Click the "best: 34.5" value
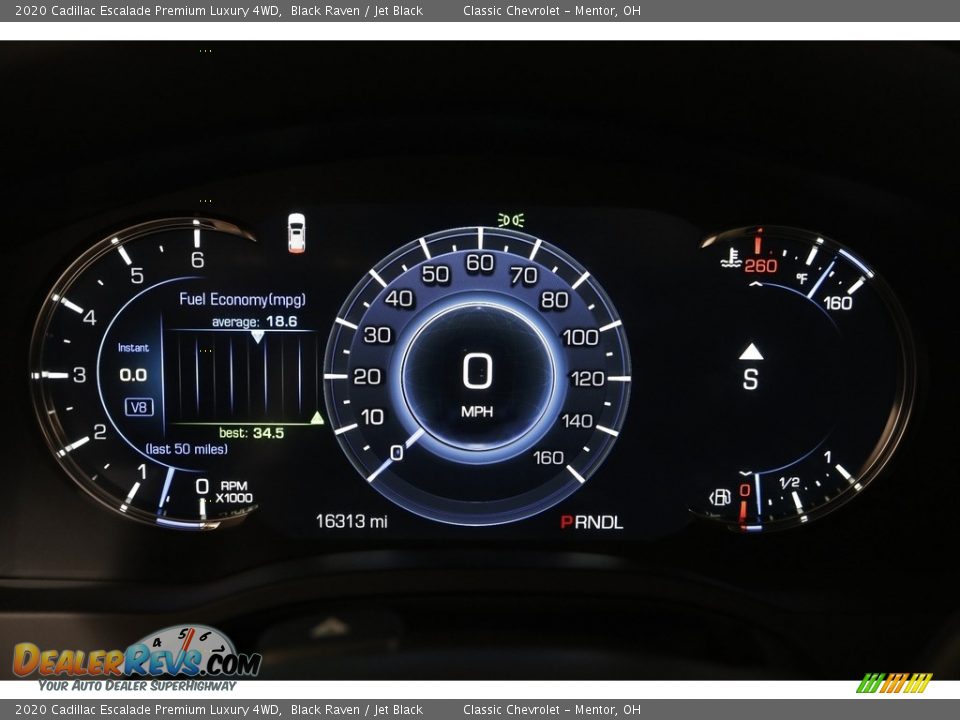This screenshot has width=960, height=720. (252, 433)
